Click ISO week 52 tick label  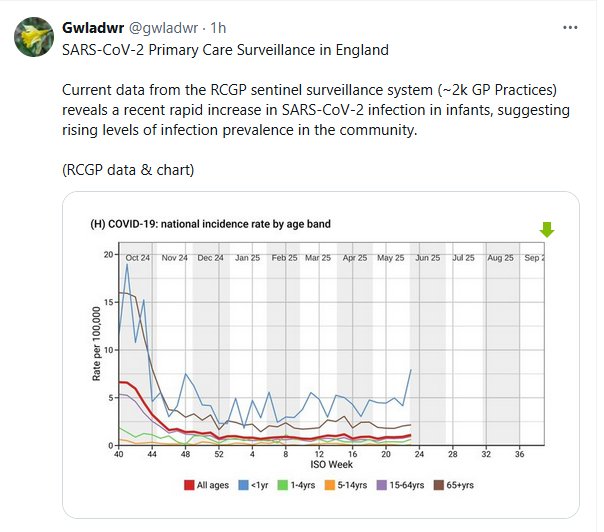click(x=219, y=453)
